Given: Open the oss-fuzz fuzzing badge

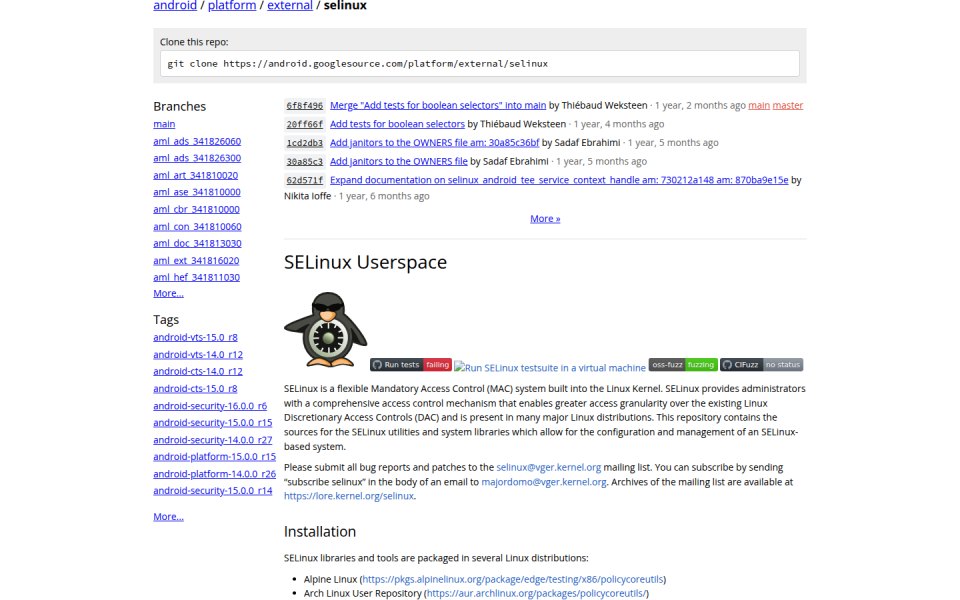Looking at the screenshot, I should pyautogui.click(x=683, y=365).
